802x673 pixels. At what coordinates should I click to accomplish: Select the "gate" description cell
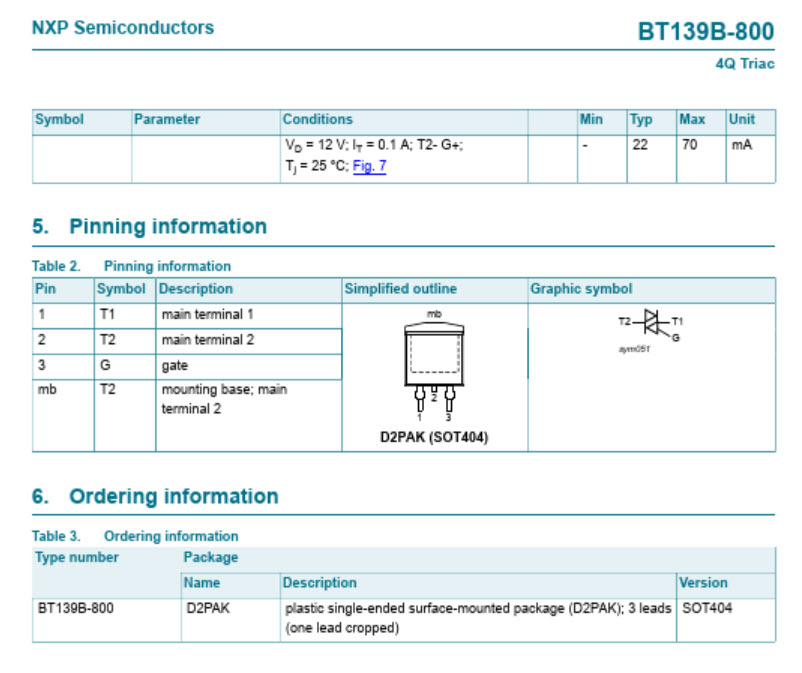(175, 366)
